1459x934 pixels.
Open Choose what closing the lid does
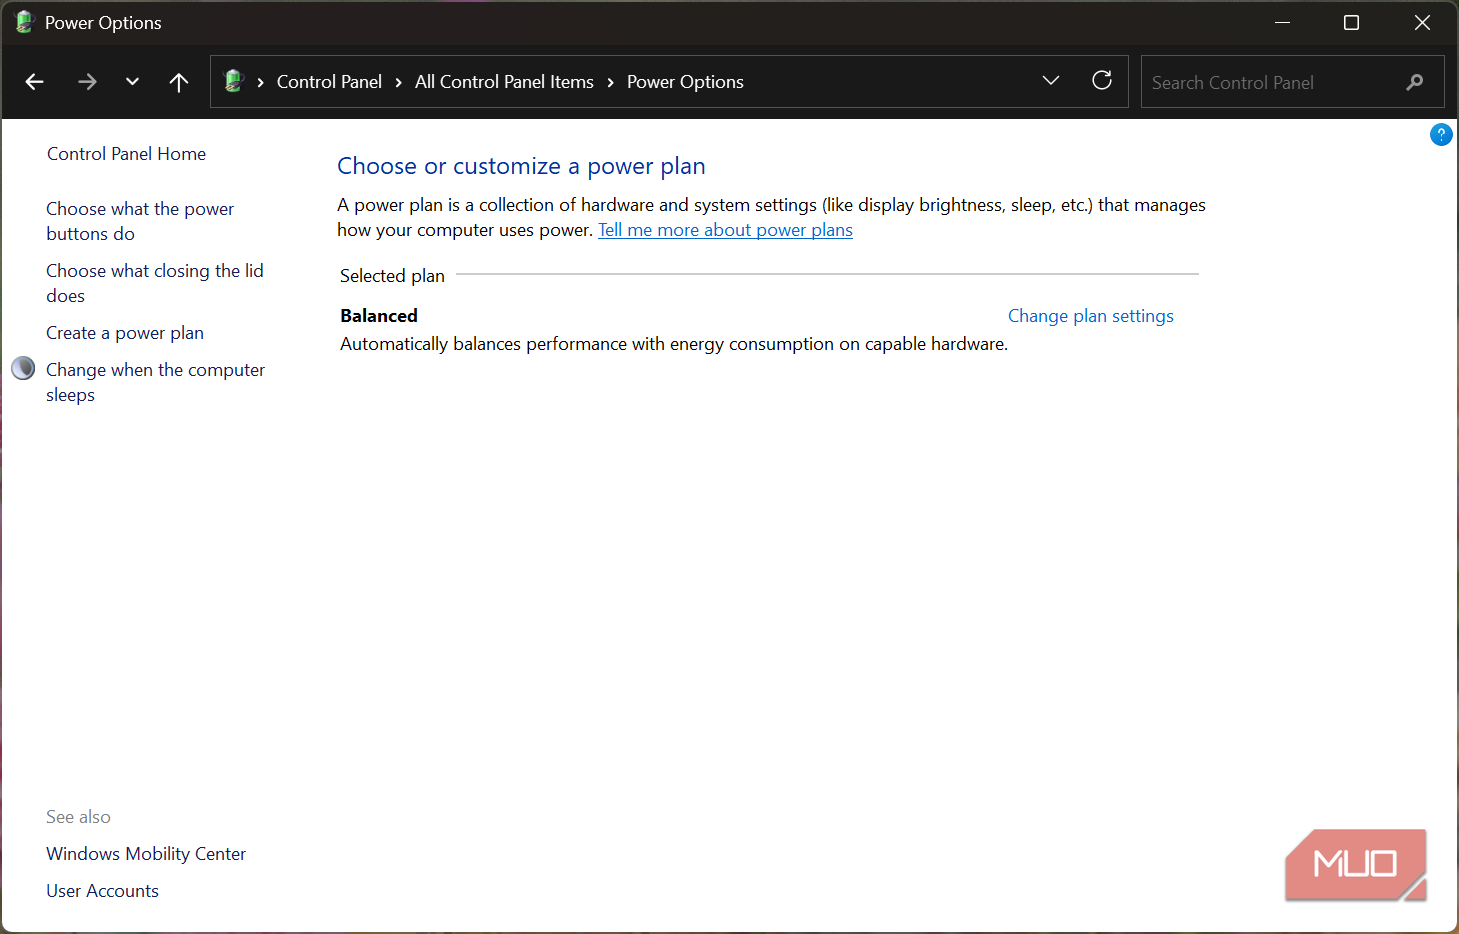pos(155,283)
